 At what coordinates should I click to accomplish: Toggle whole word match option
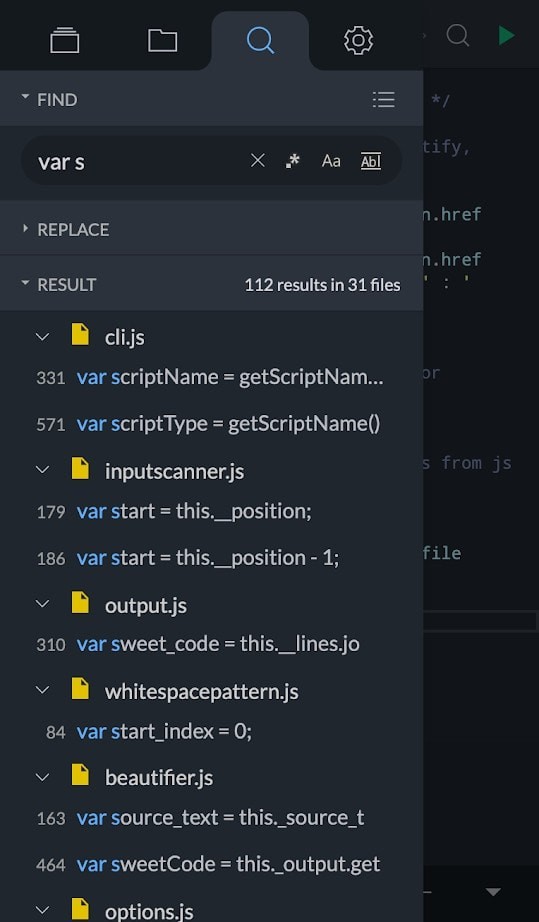[370, 161]
